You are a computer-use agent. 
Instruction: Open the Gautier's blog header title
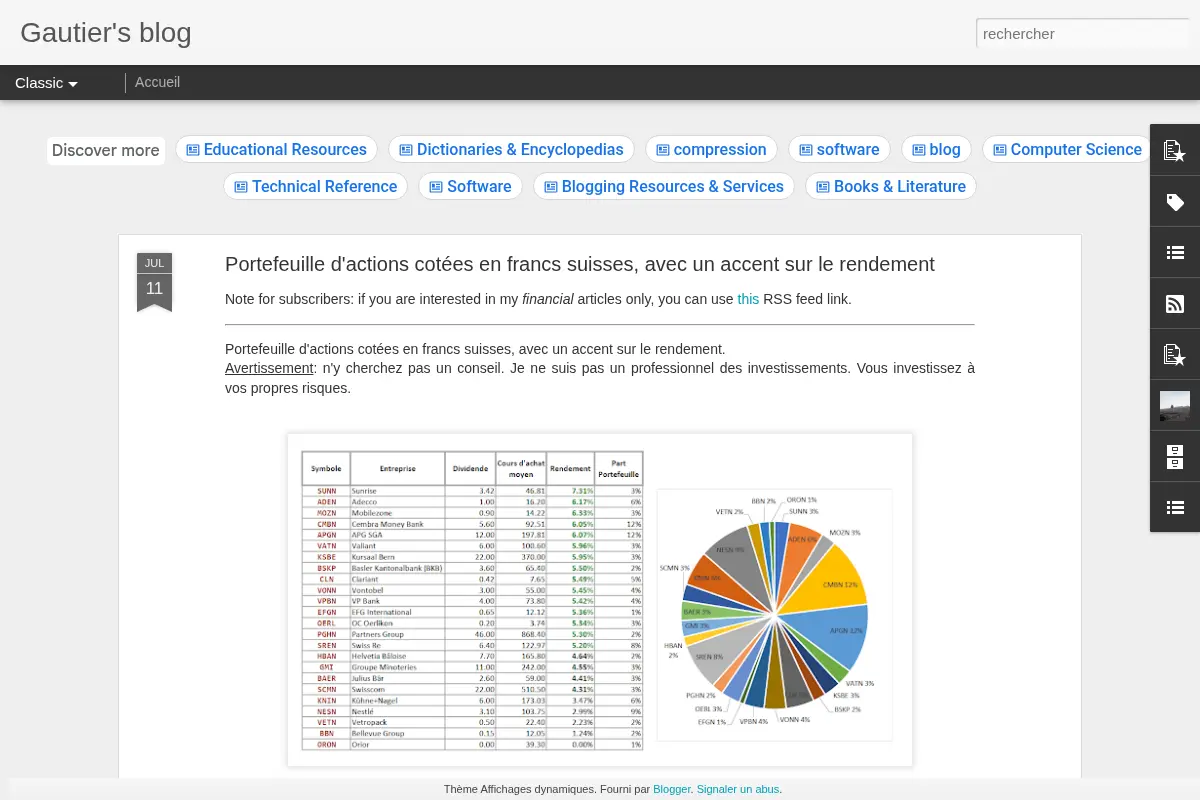click(x=106, y=33)
